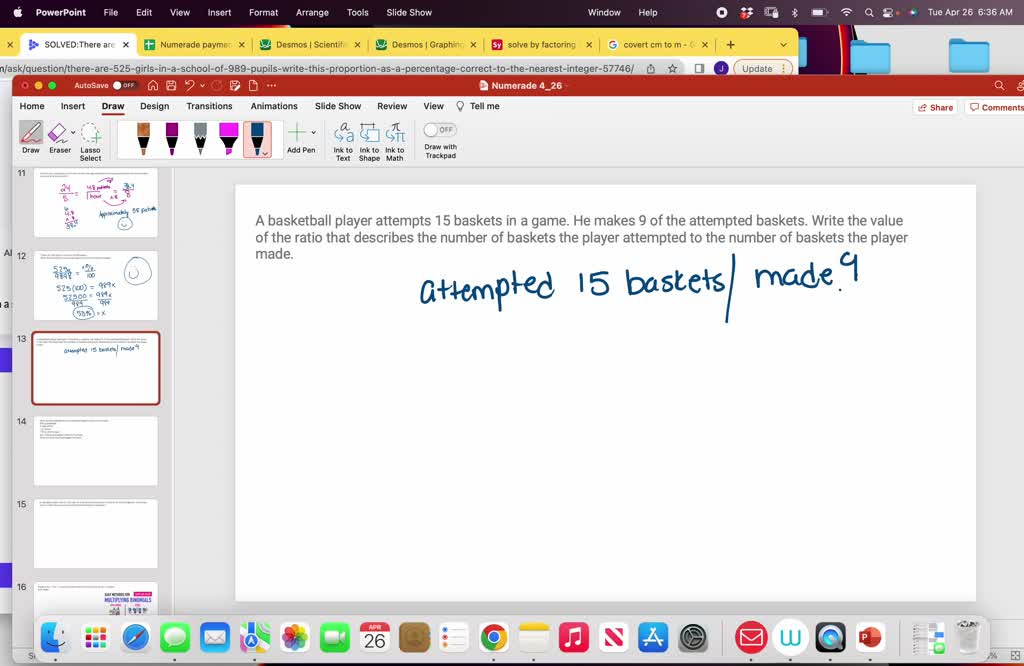Viewport: 1024px width, 666px height.
Task: Open the Ink to Math tool
Action: pyautogui.click(x=395, y=134)
